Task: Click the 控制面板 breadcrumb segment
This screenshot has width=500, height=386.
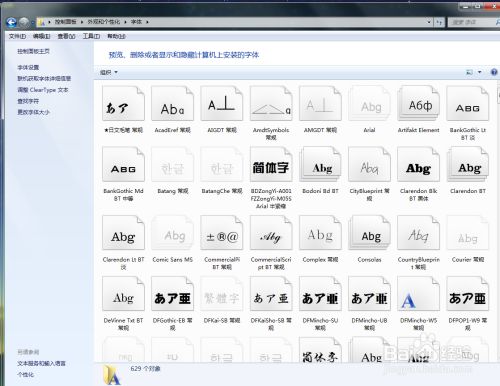Action: point(65,22)
